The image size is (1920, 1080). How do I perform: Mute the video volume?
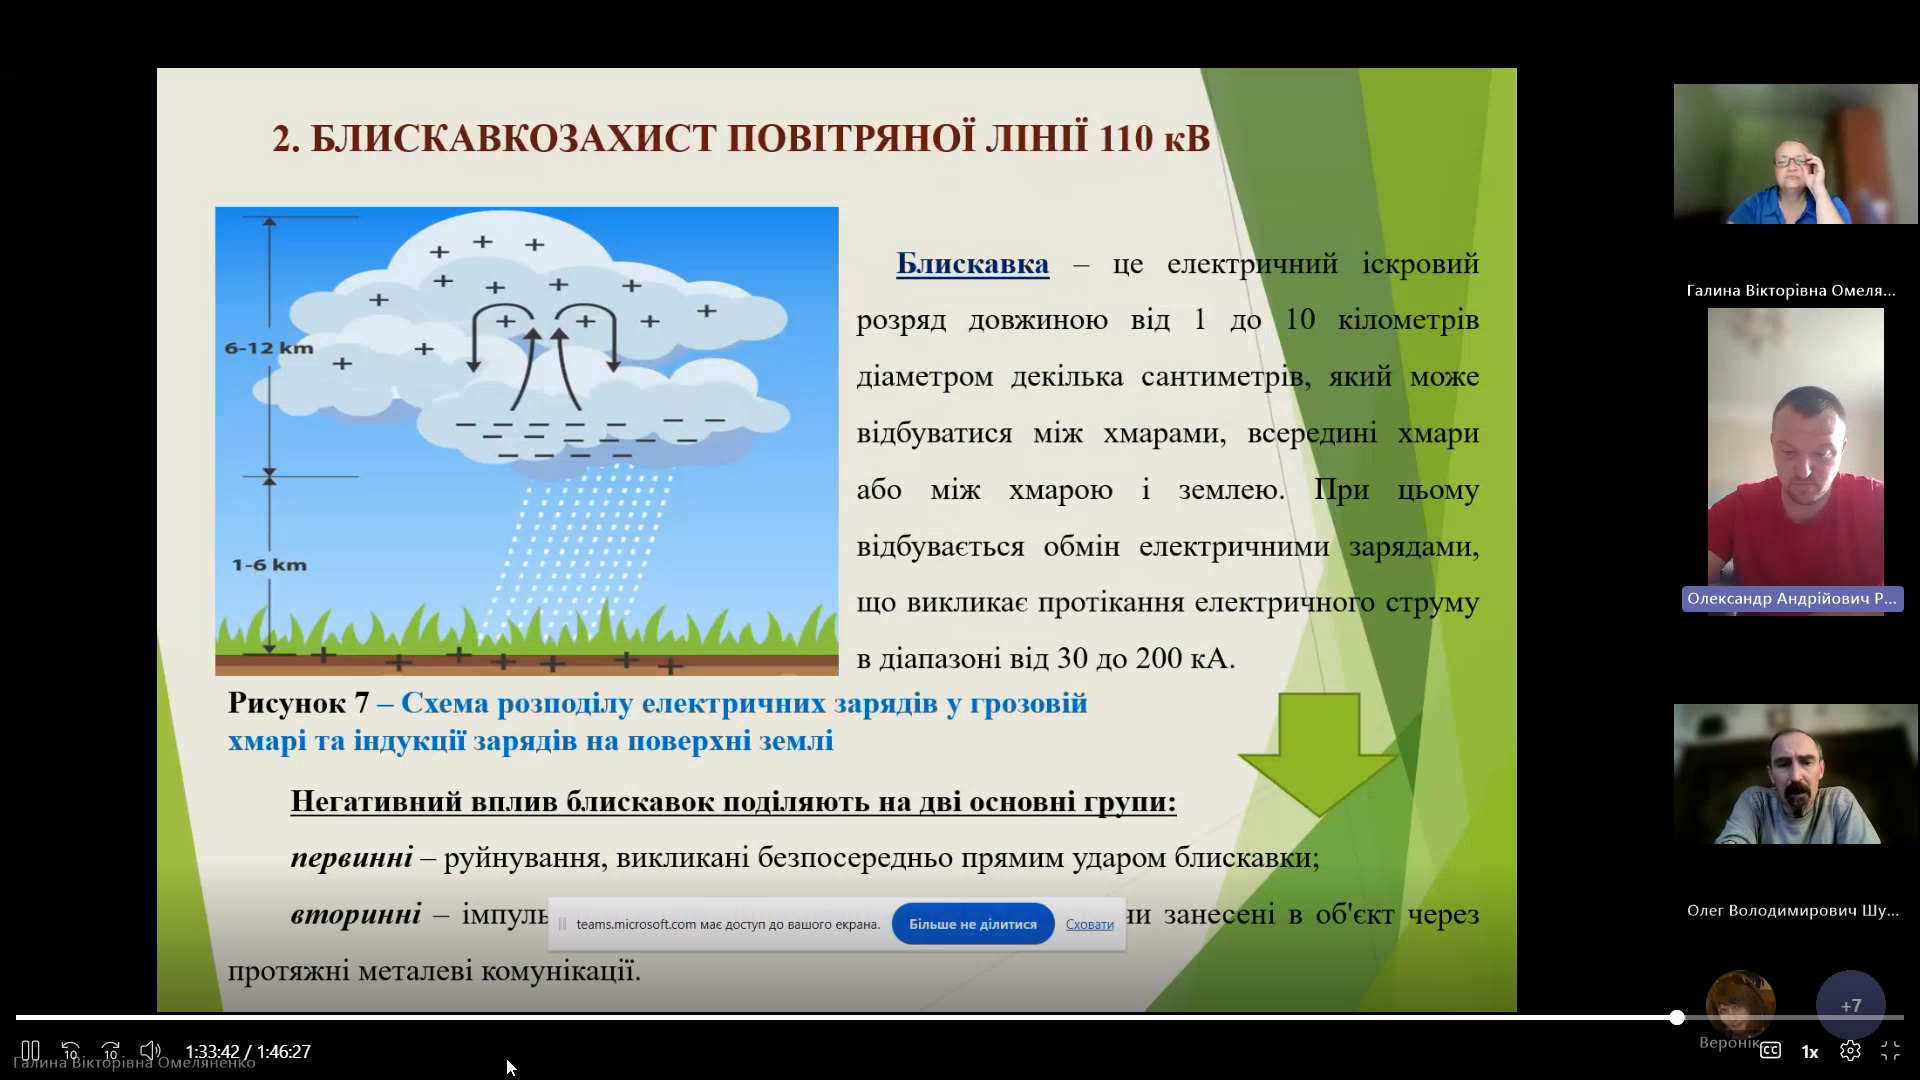(x=150, y=1051)
